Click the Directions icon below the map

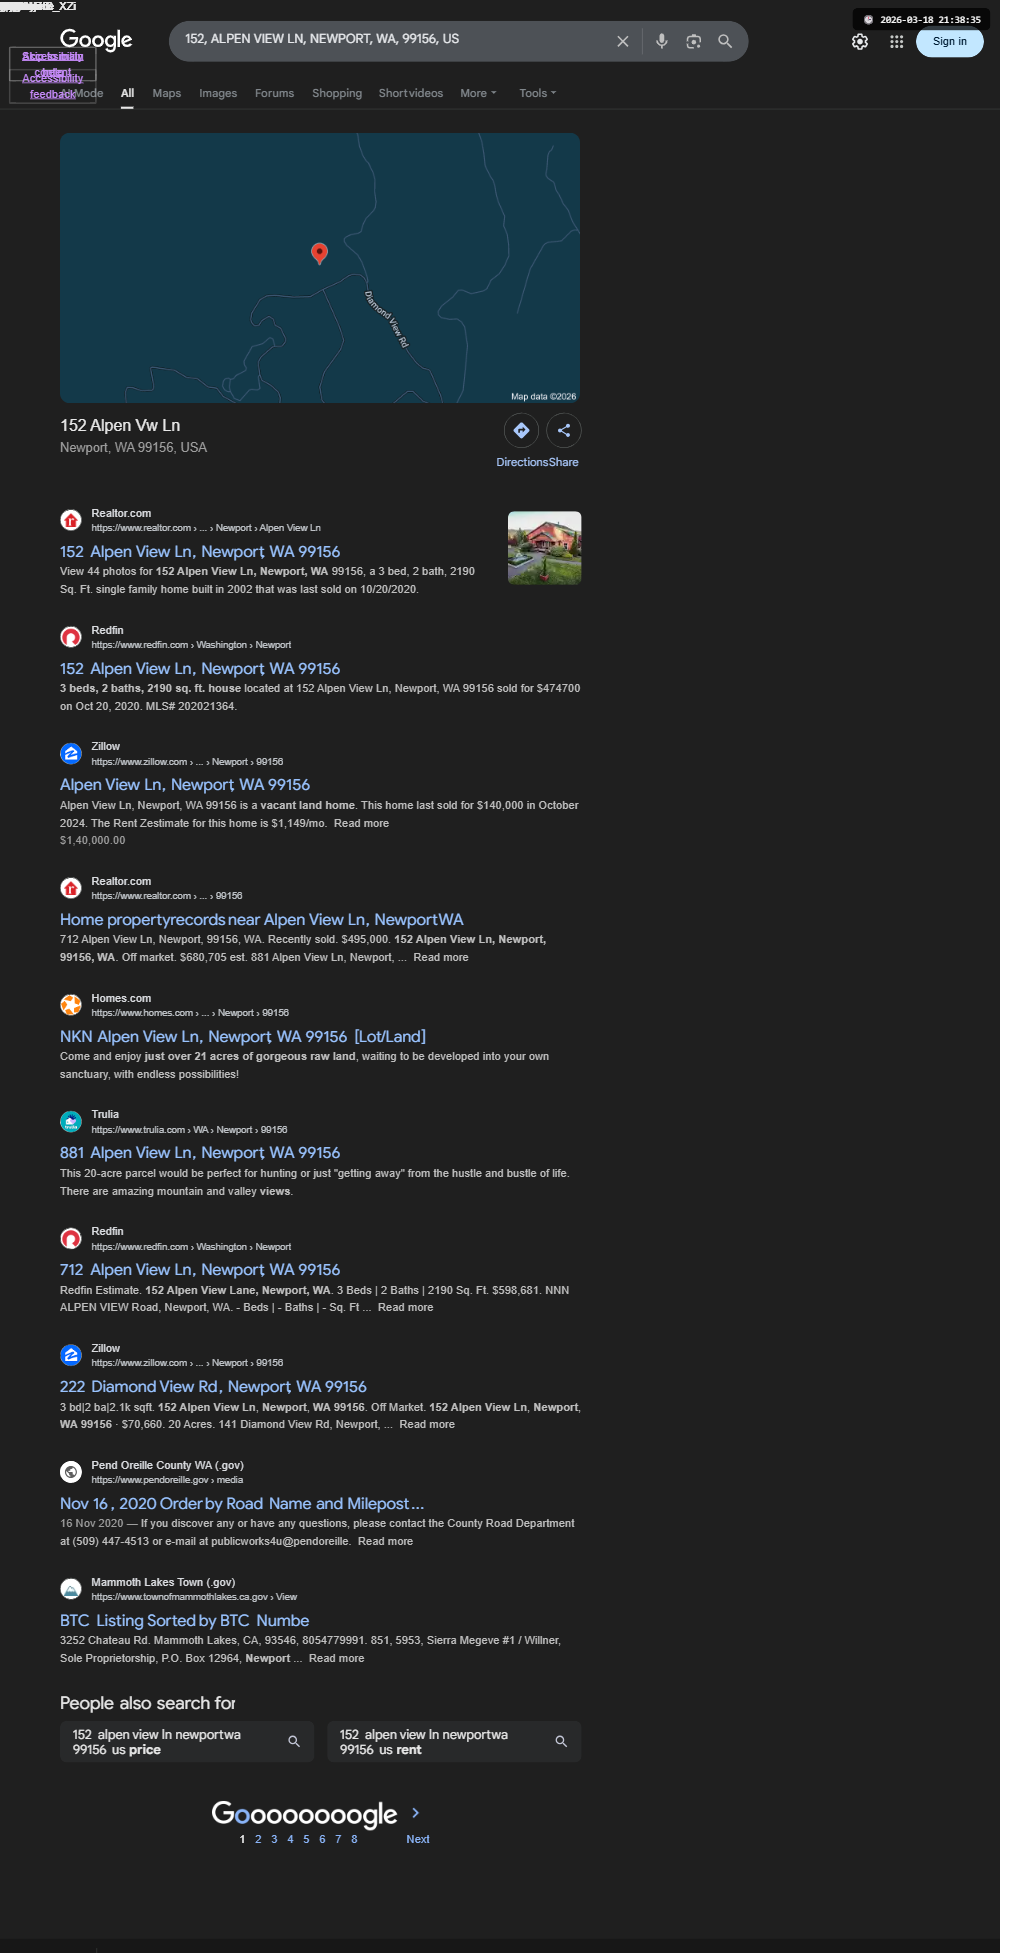click(521, 431)
